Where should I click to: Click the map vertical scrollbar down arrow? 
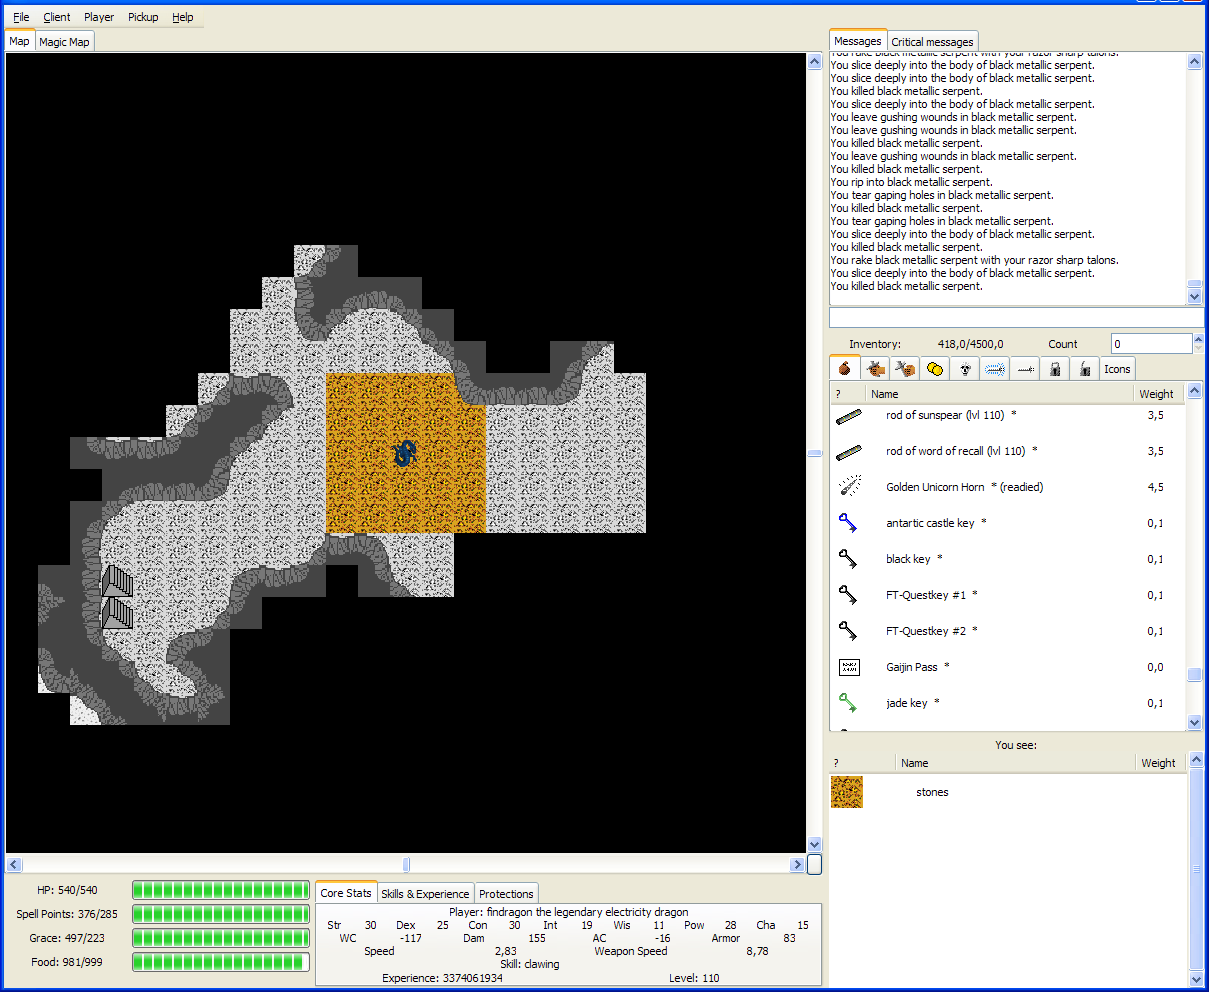(814, 845)
